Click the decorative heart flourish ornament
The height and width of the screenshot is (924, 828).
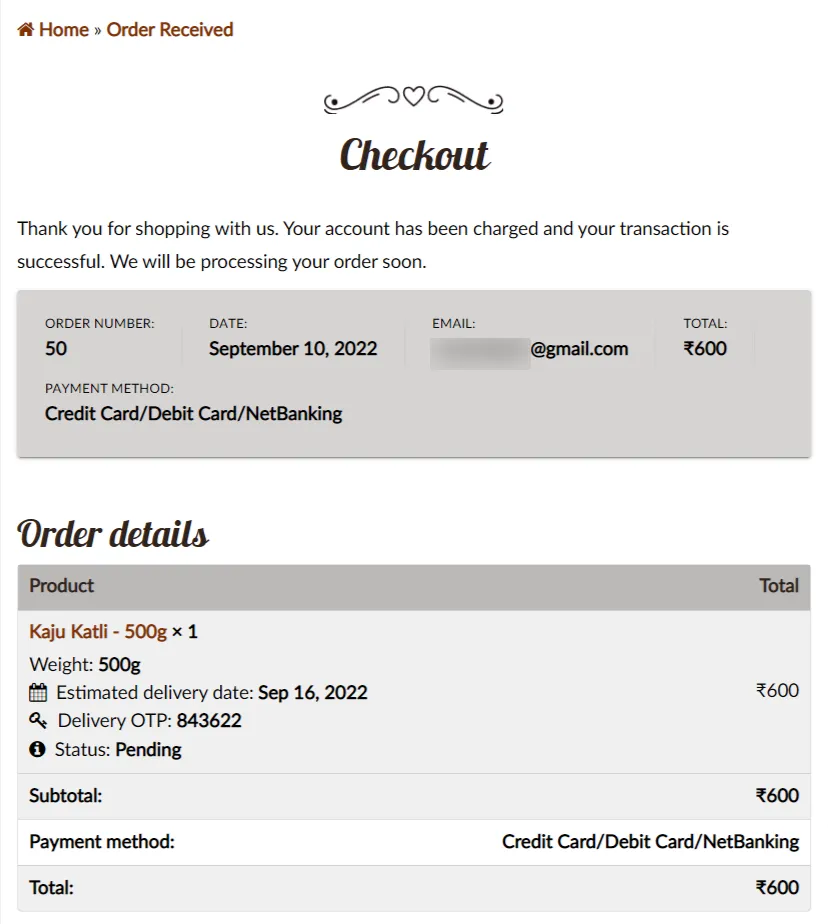pyautogui.click(x=414, y=98)
